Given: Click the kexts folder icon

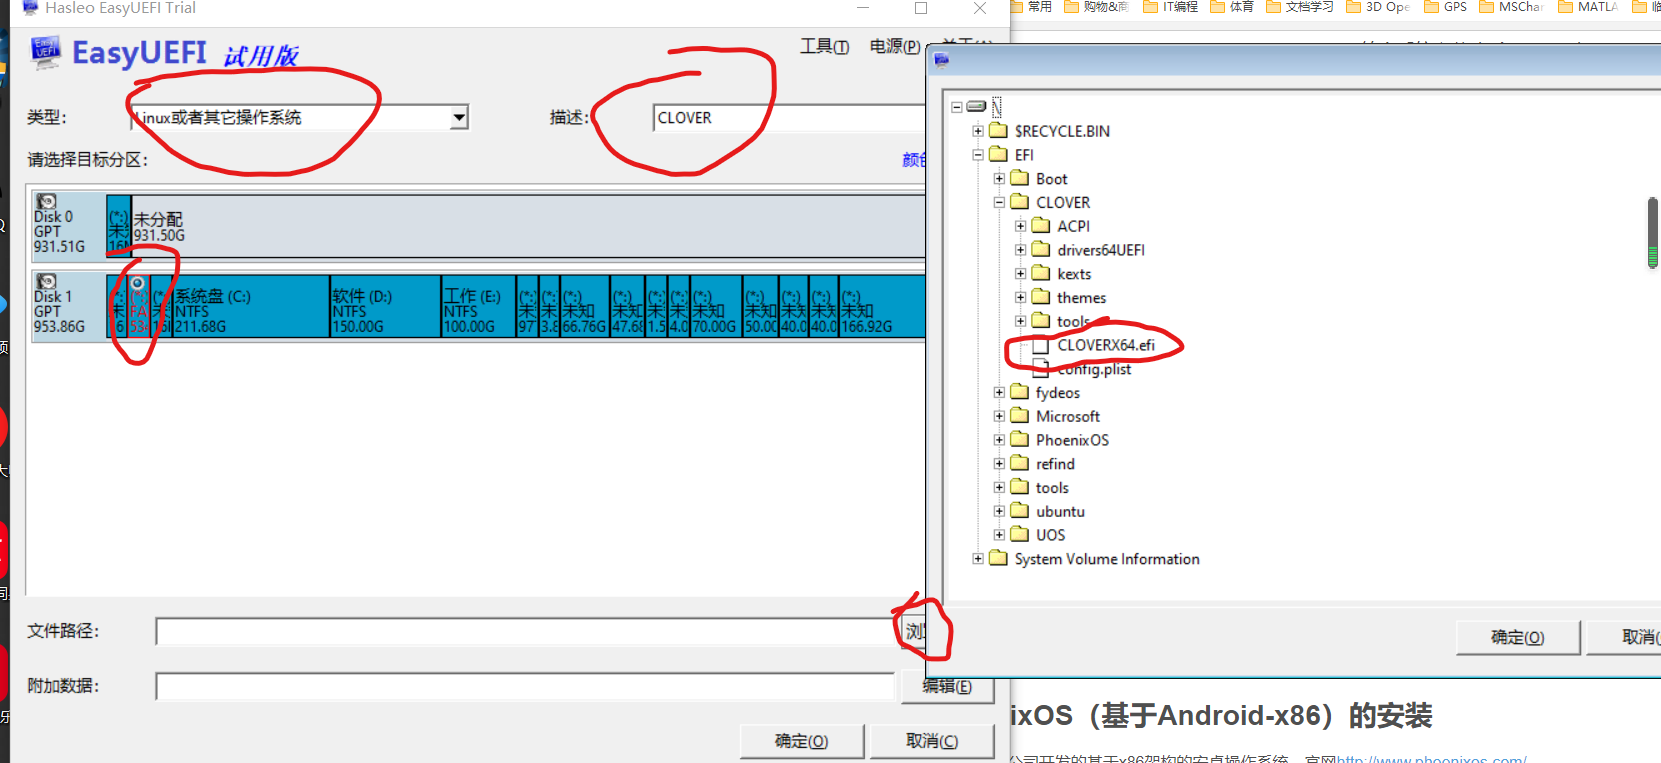Looking at the screenshot, I should 1041,273.
